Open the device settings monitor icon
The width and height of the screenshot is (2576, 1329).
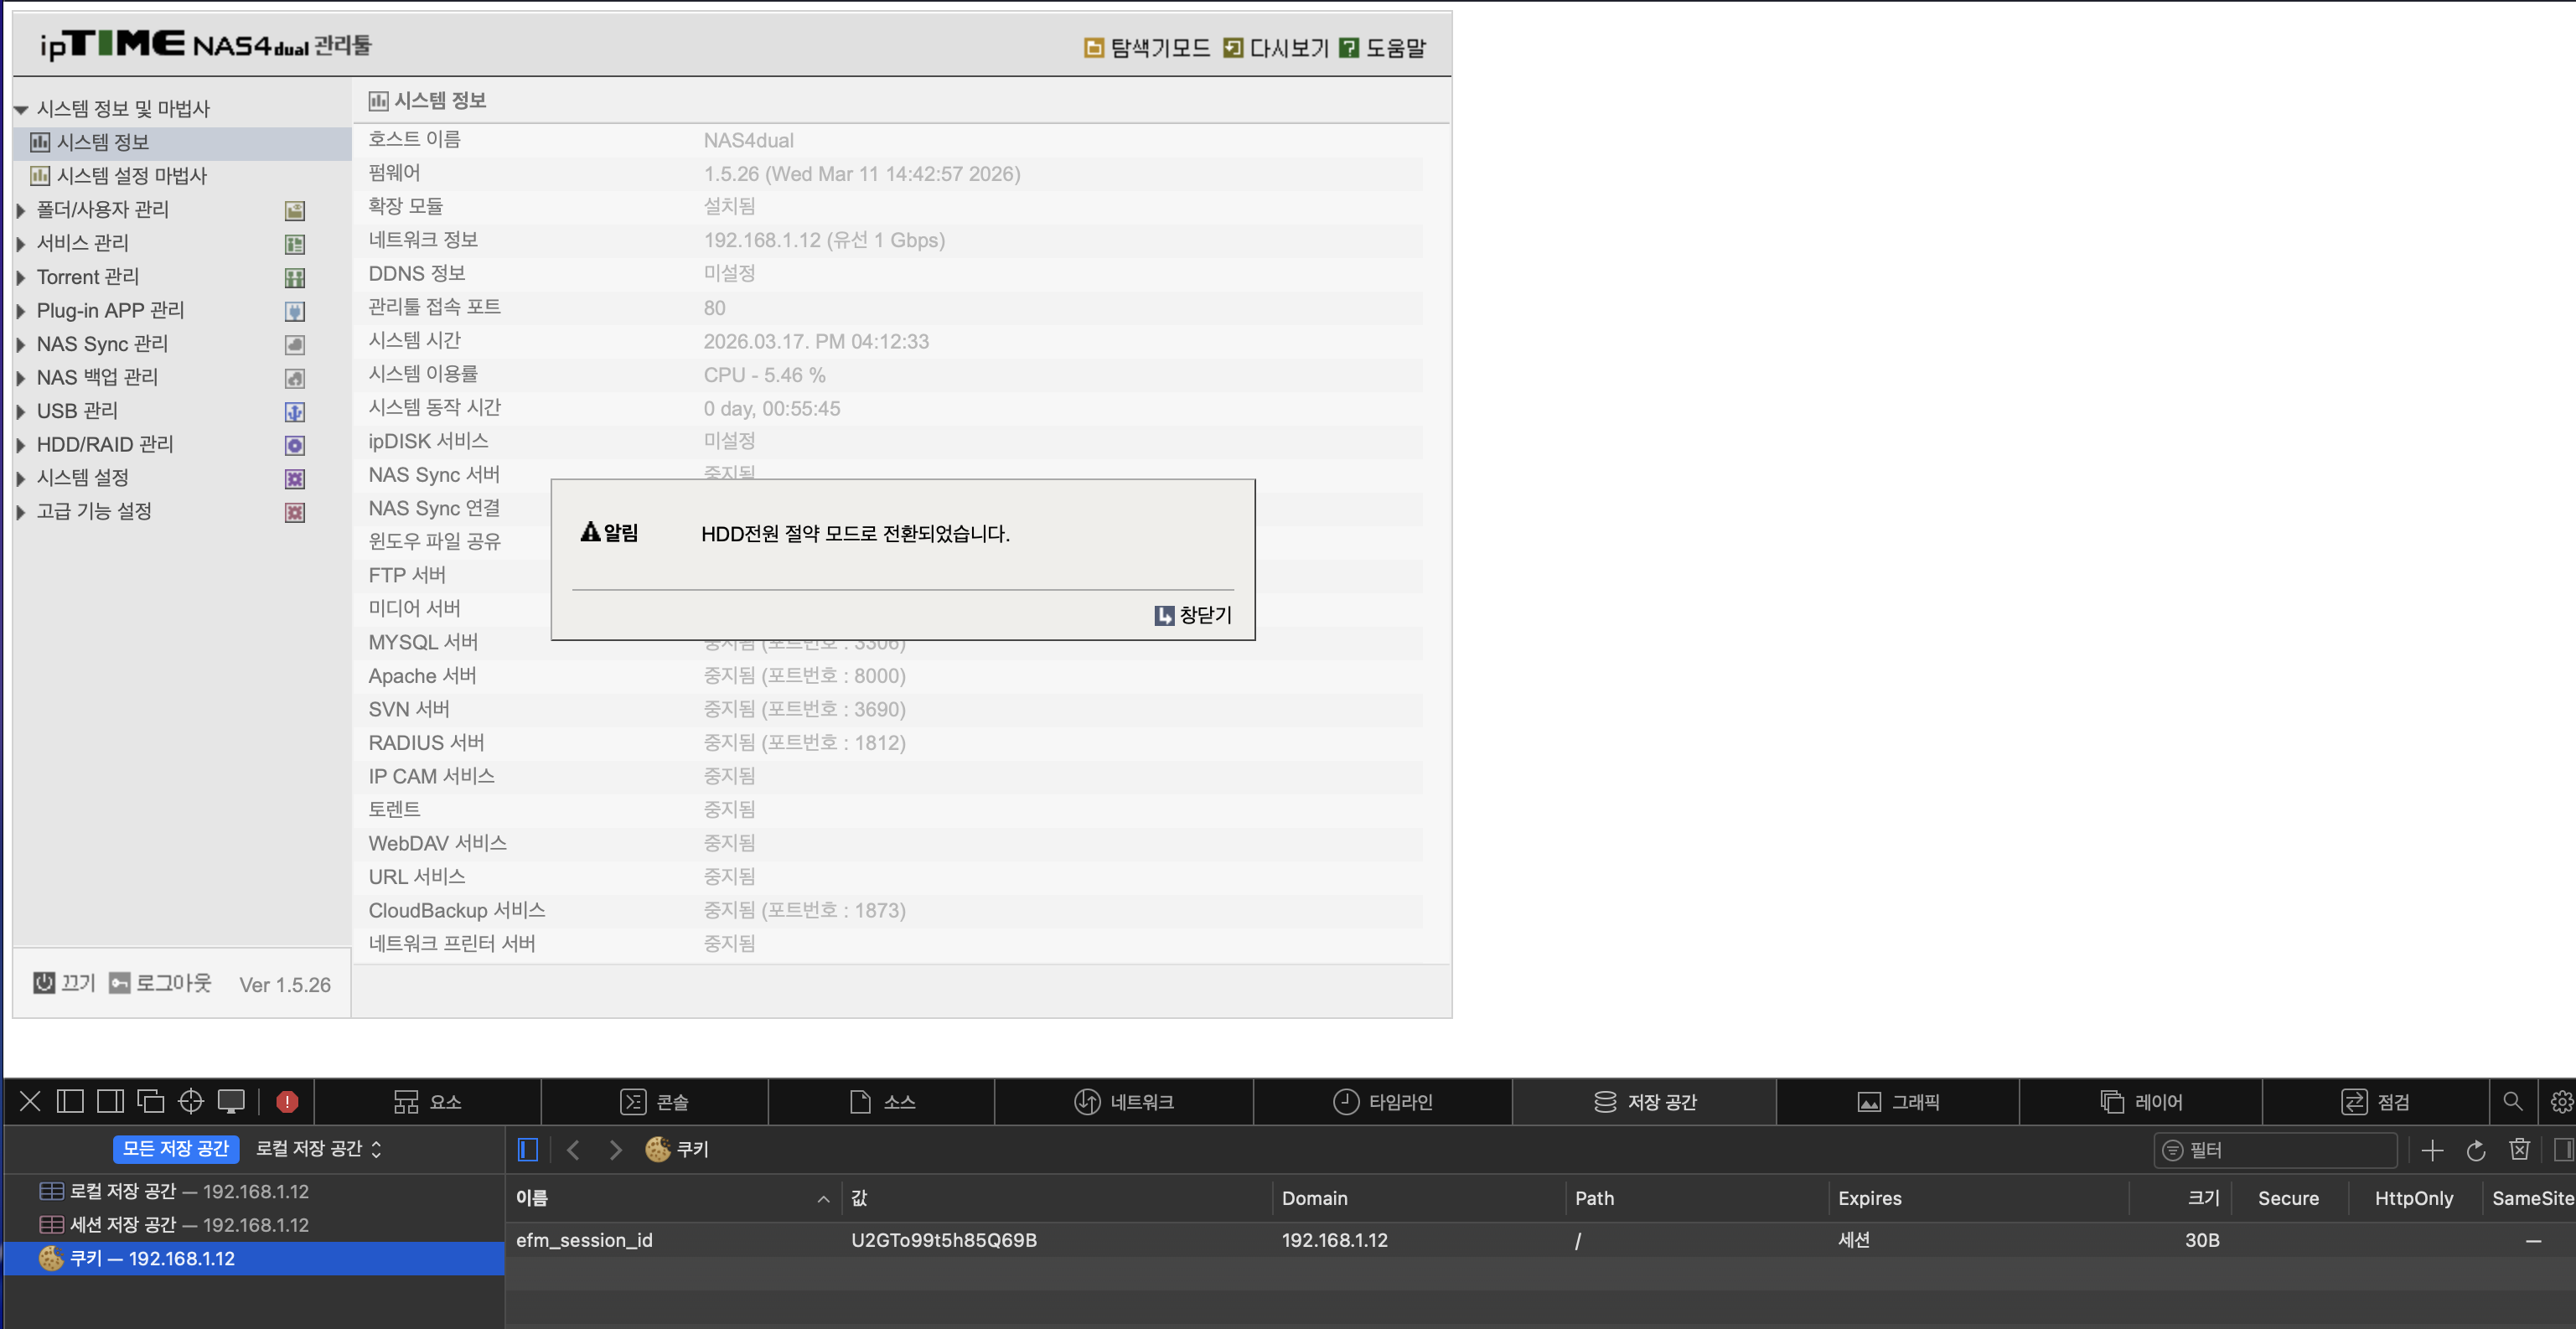[x=231, y=1101]
